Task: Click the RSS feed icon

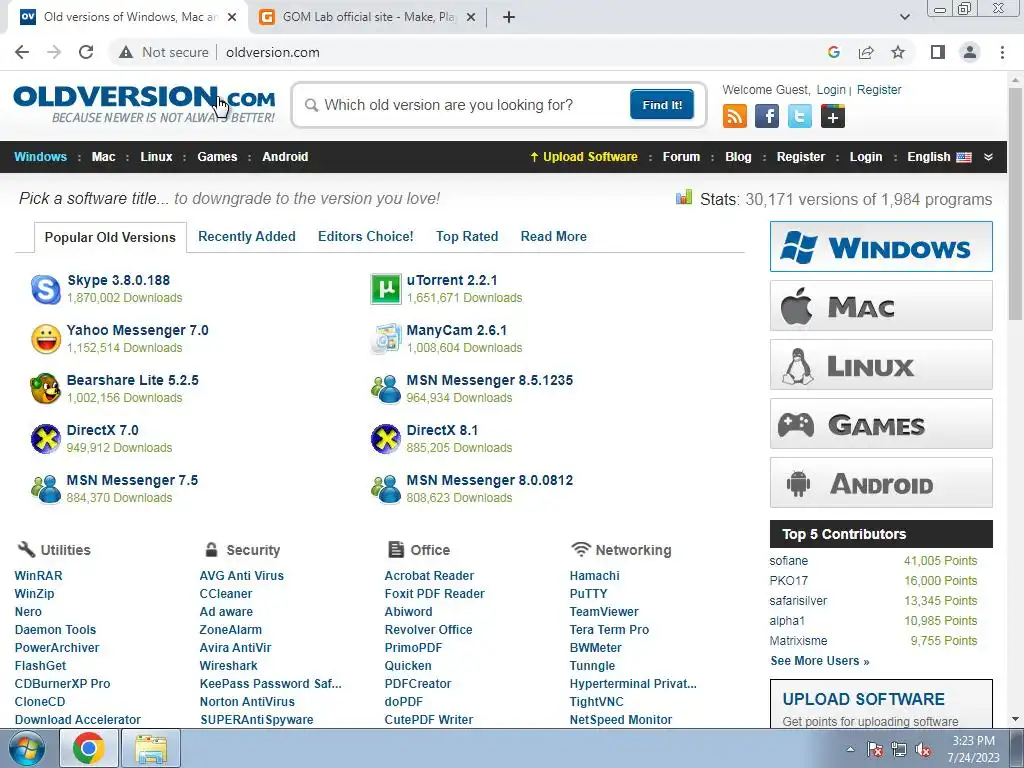Action: [x=735, y=116]
